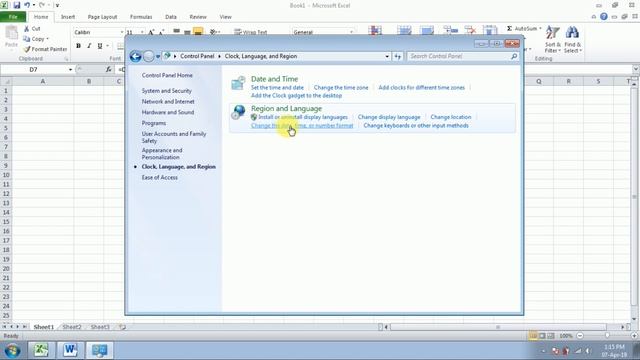640x360 pixels.
Task: Click the Find & Select binoculars icon
Action: point(572,33)
